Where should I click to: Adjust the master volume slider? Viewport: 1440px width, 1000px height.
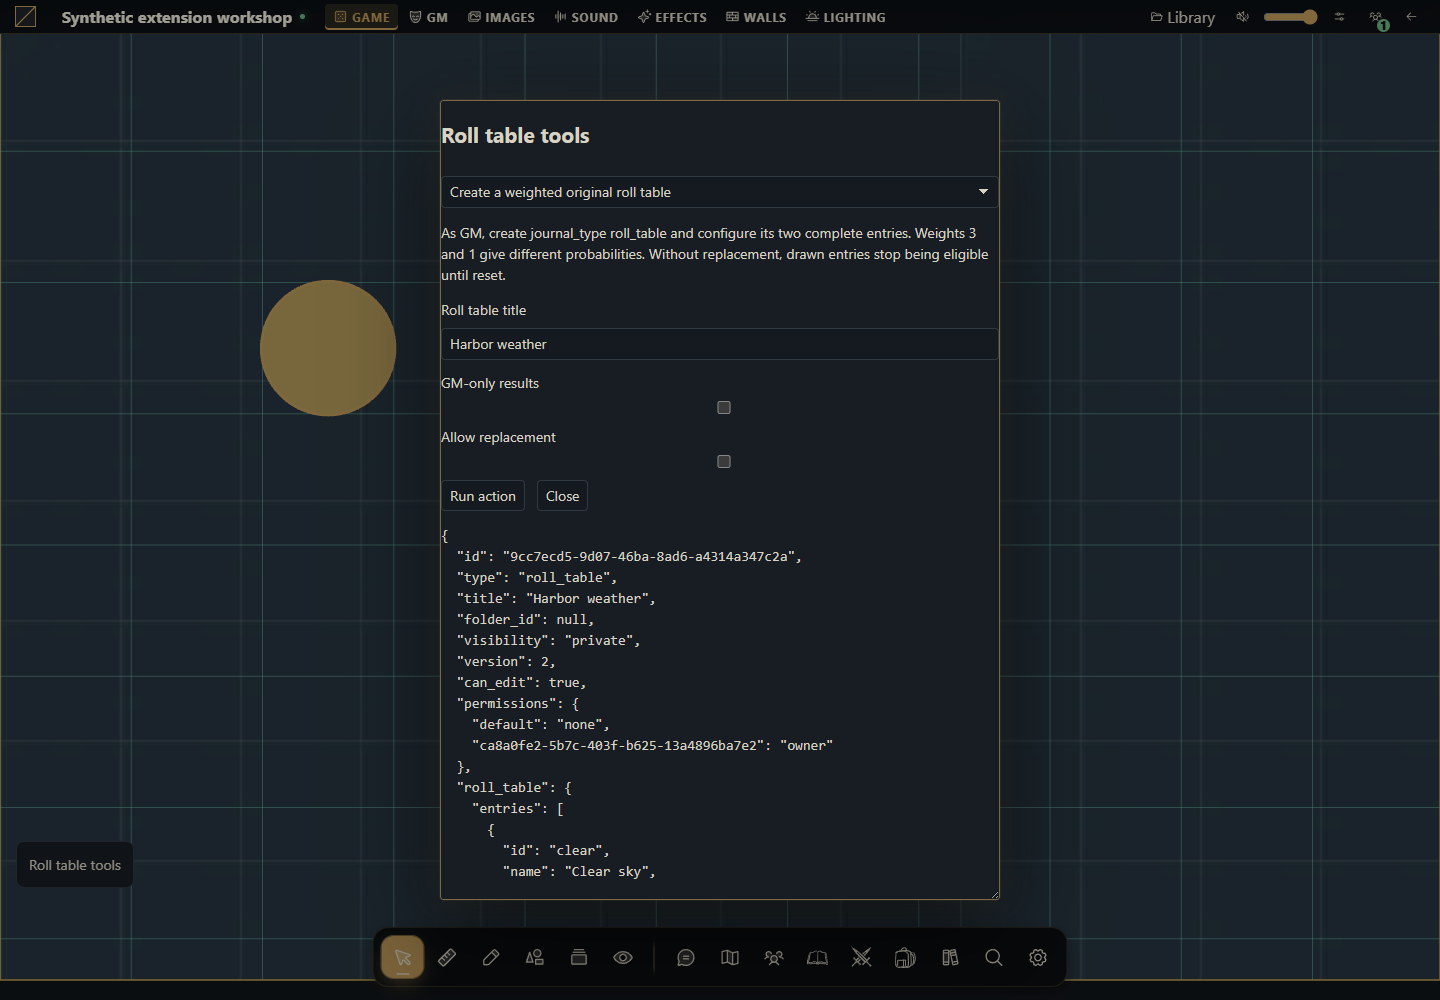[1290, 17]
